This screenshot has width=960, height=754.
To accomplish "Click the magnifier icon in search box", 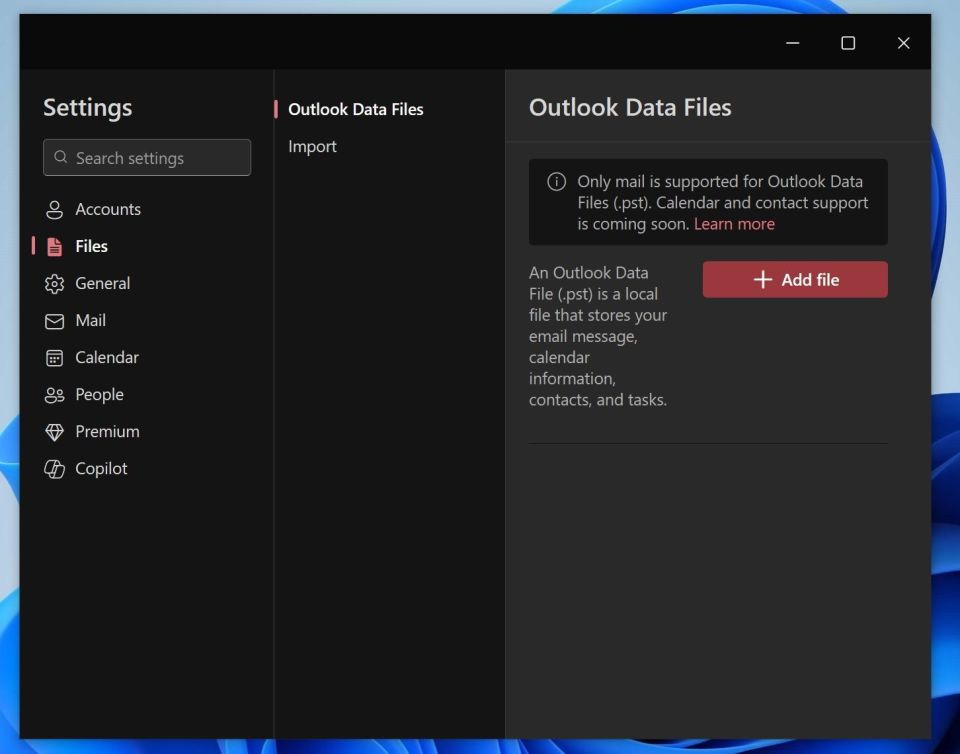I will 61,158.
